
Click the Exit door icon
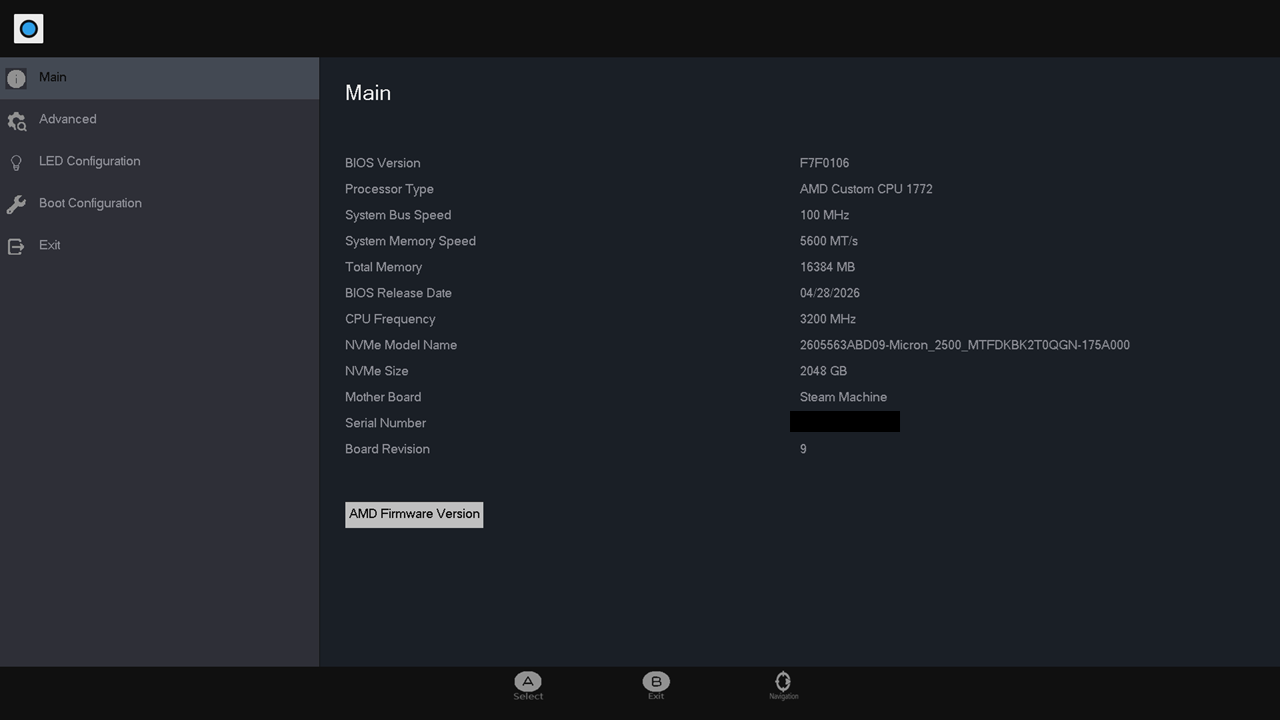(16, 246)
